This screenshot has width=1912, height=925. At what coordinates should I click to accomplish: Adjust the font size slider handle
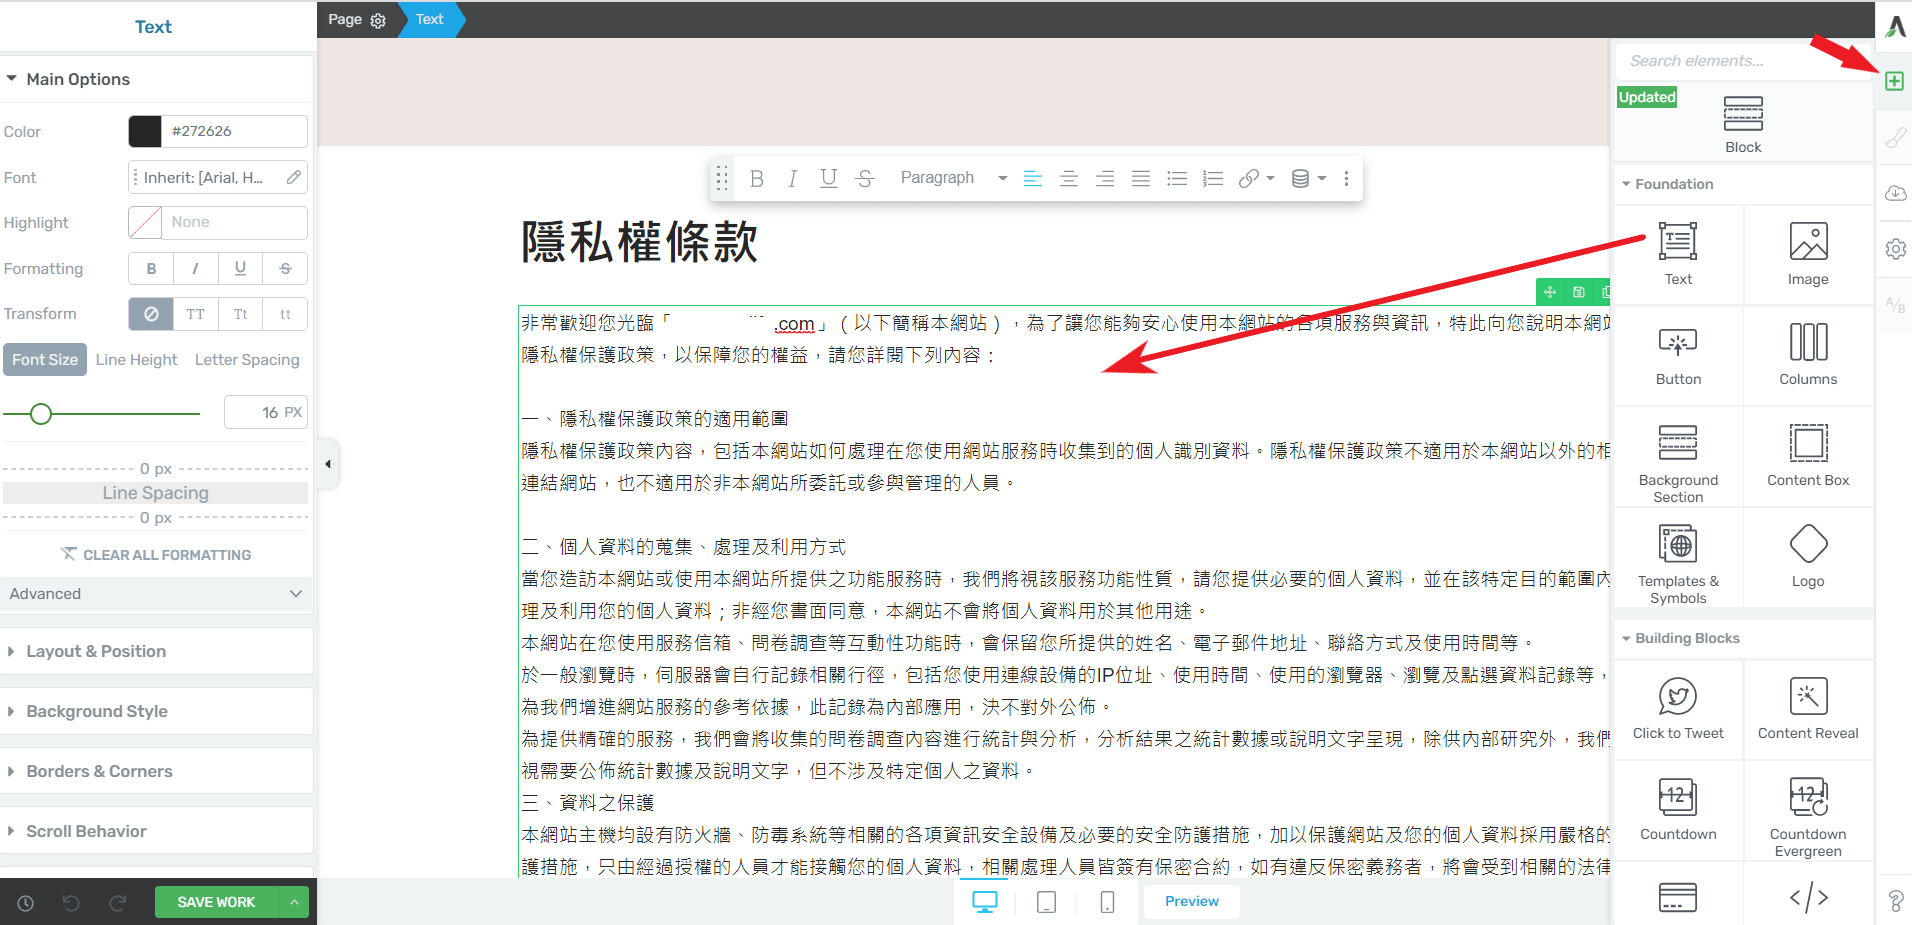pyautogui.click(x=40, y=414)
